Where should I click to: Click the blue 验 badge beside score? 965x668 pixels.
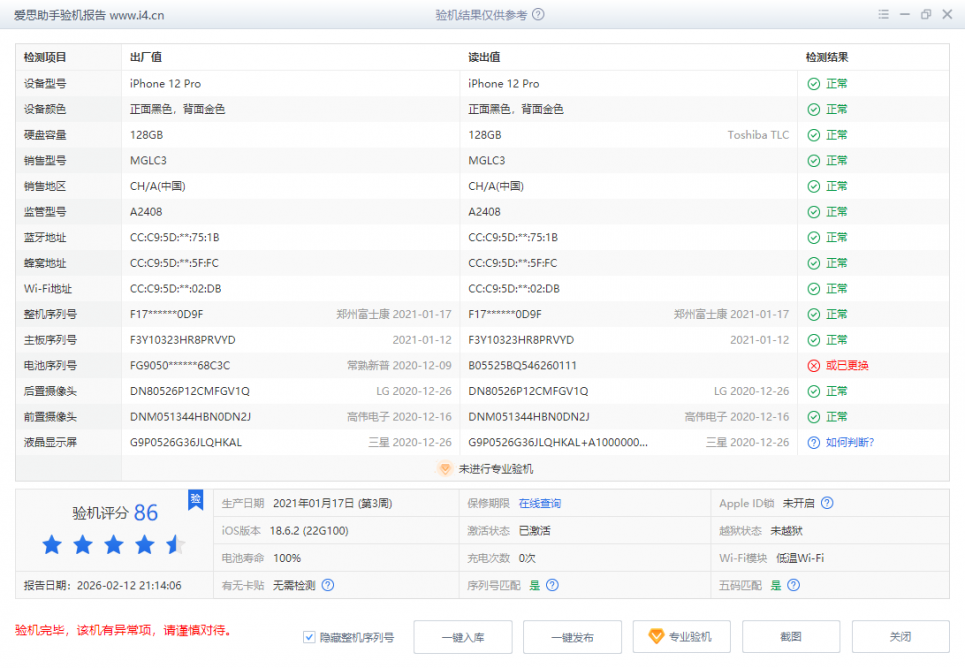pos(196,501)
